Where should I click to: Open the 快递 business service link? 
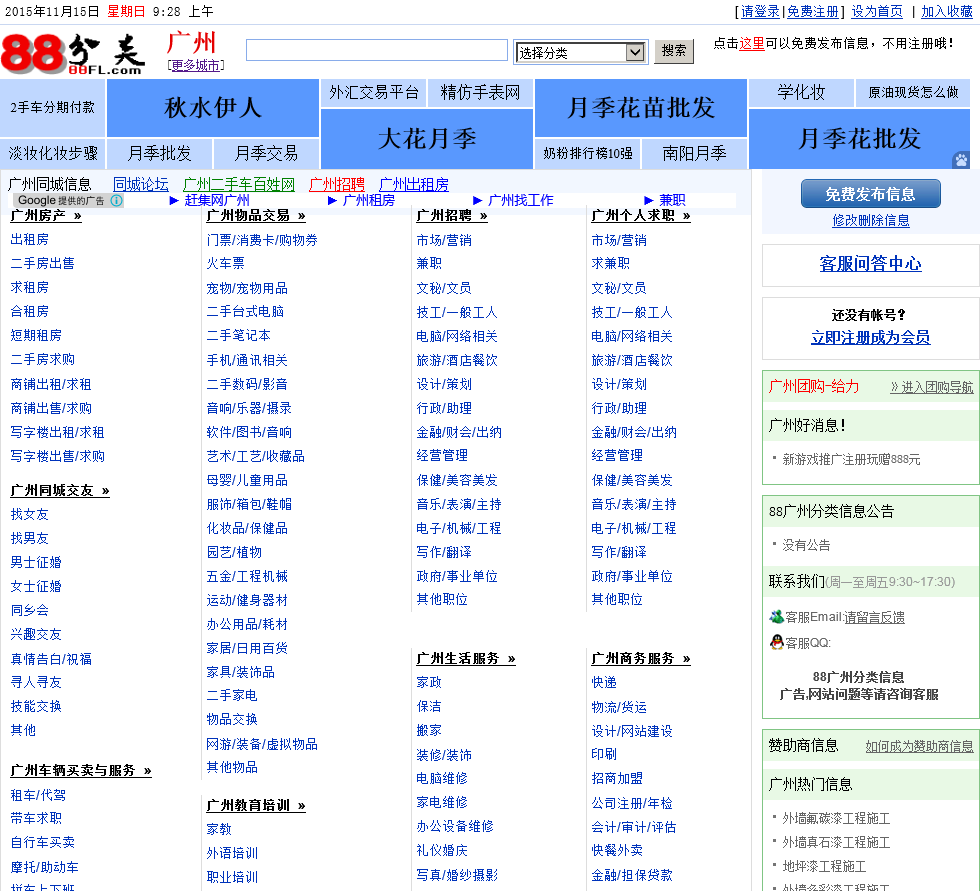point(604,683)
